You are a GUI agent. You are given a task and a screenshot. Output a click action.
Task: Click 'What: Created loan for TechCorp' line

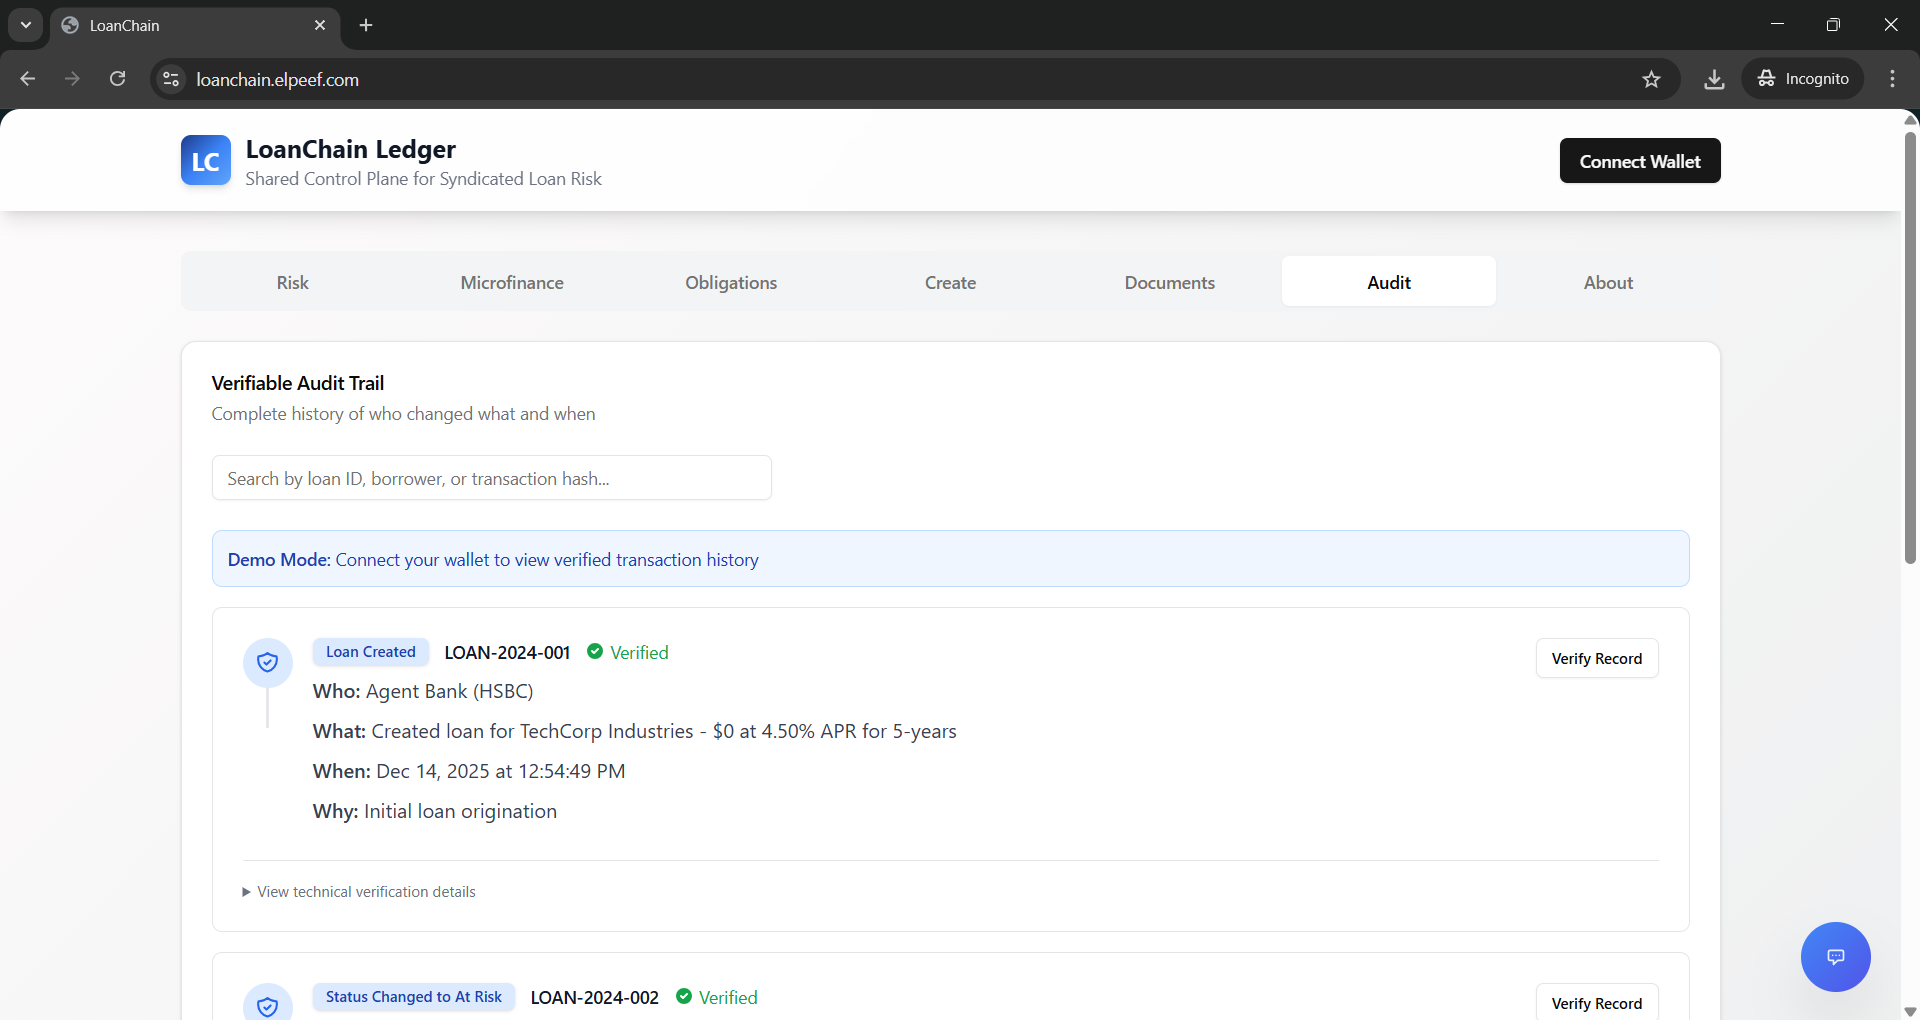point(635,731)
